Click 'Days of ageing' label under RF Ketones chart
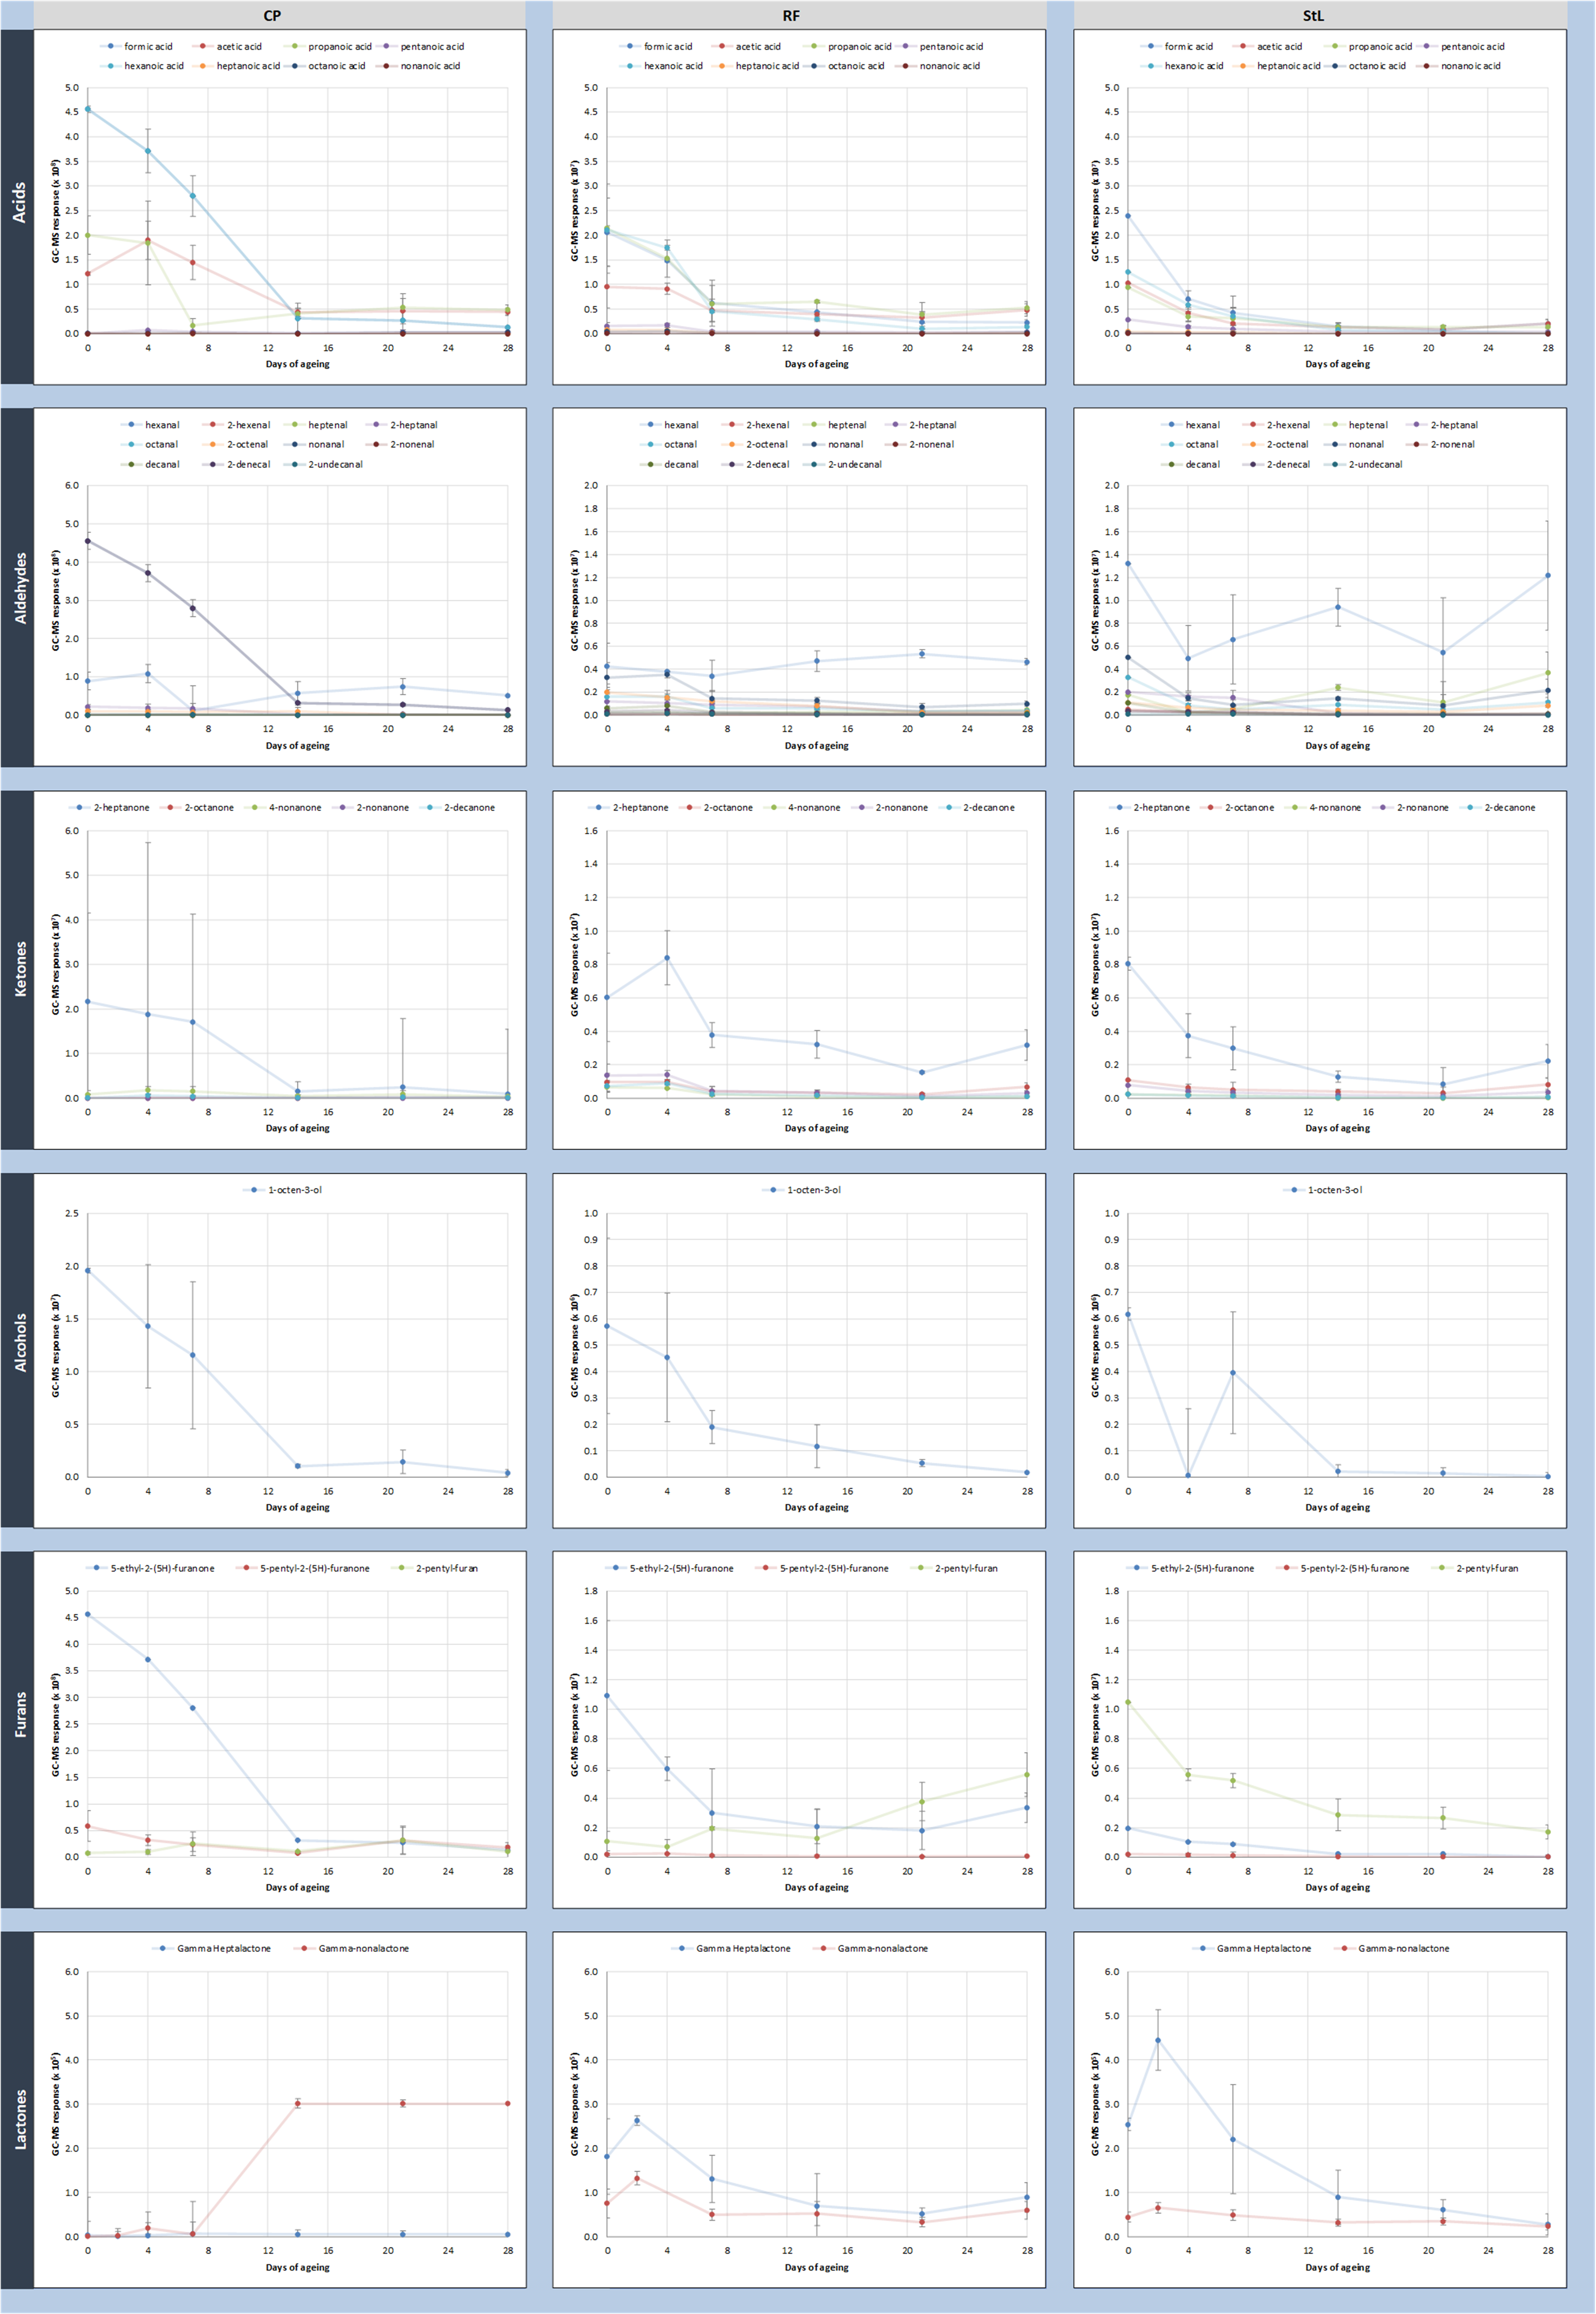Viewport: 1596px width, 2314px height. tap(816, 1128)
